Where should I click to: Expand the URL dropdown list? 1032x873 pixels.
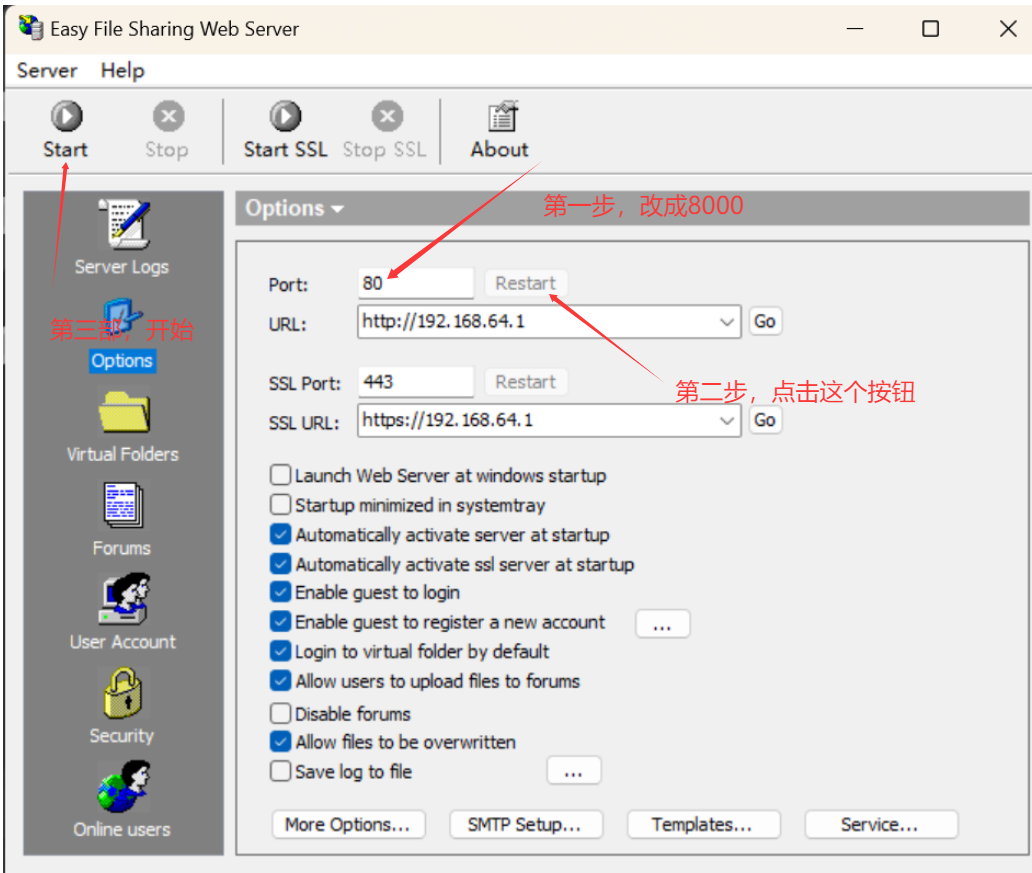pyautogui.click(x=727, y=321)
